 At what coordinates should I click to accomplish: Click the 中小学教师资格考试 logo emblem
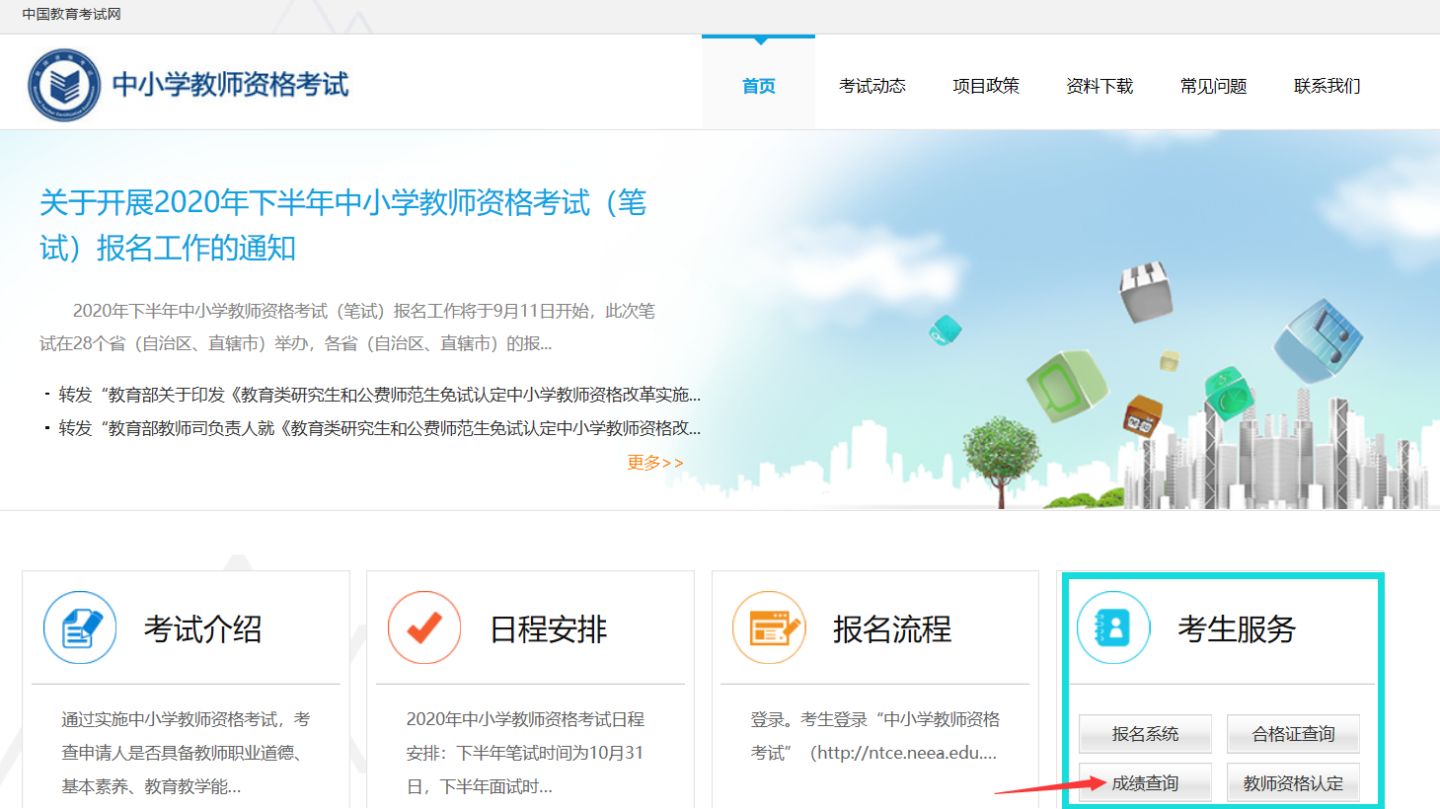pos(62,85)
